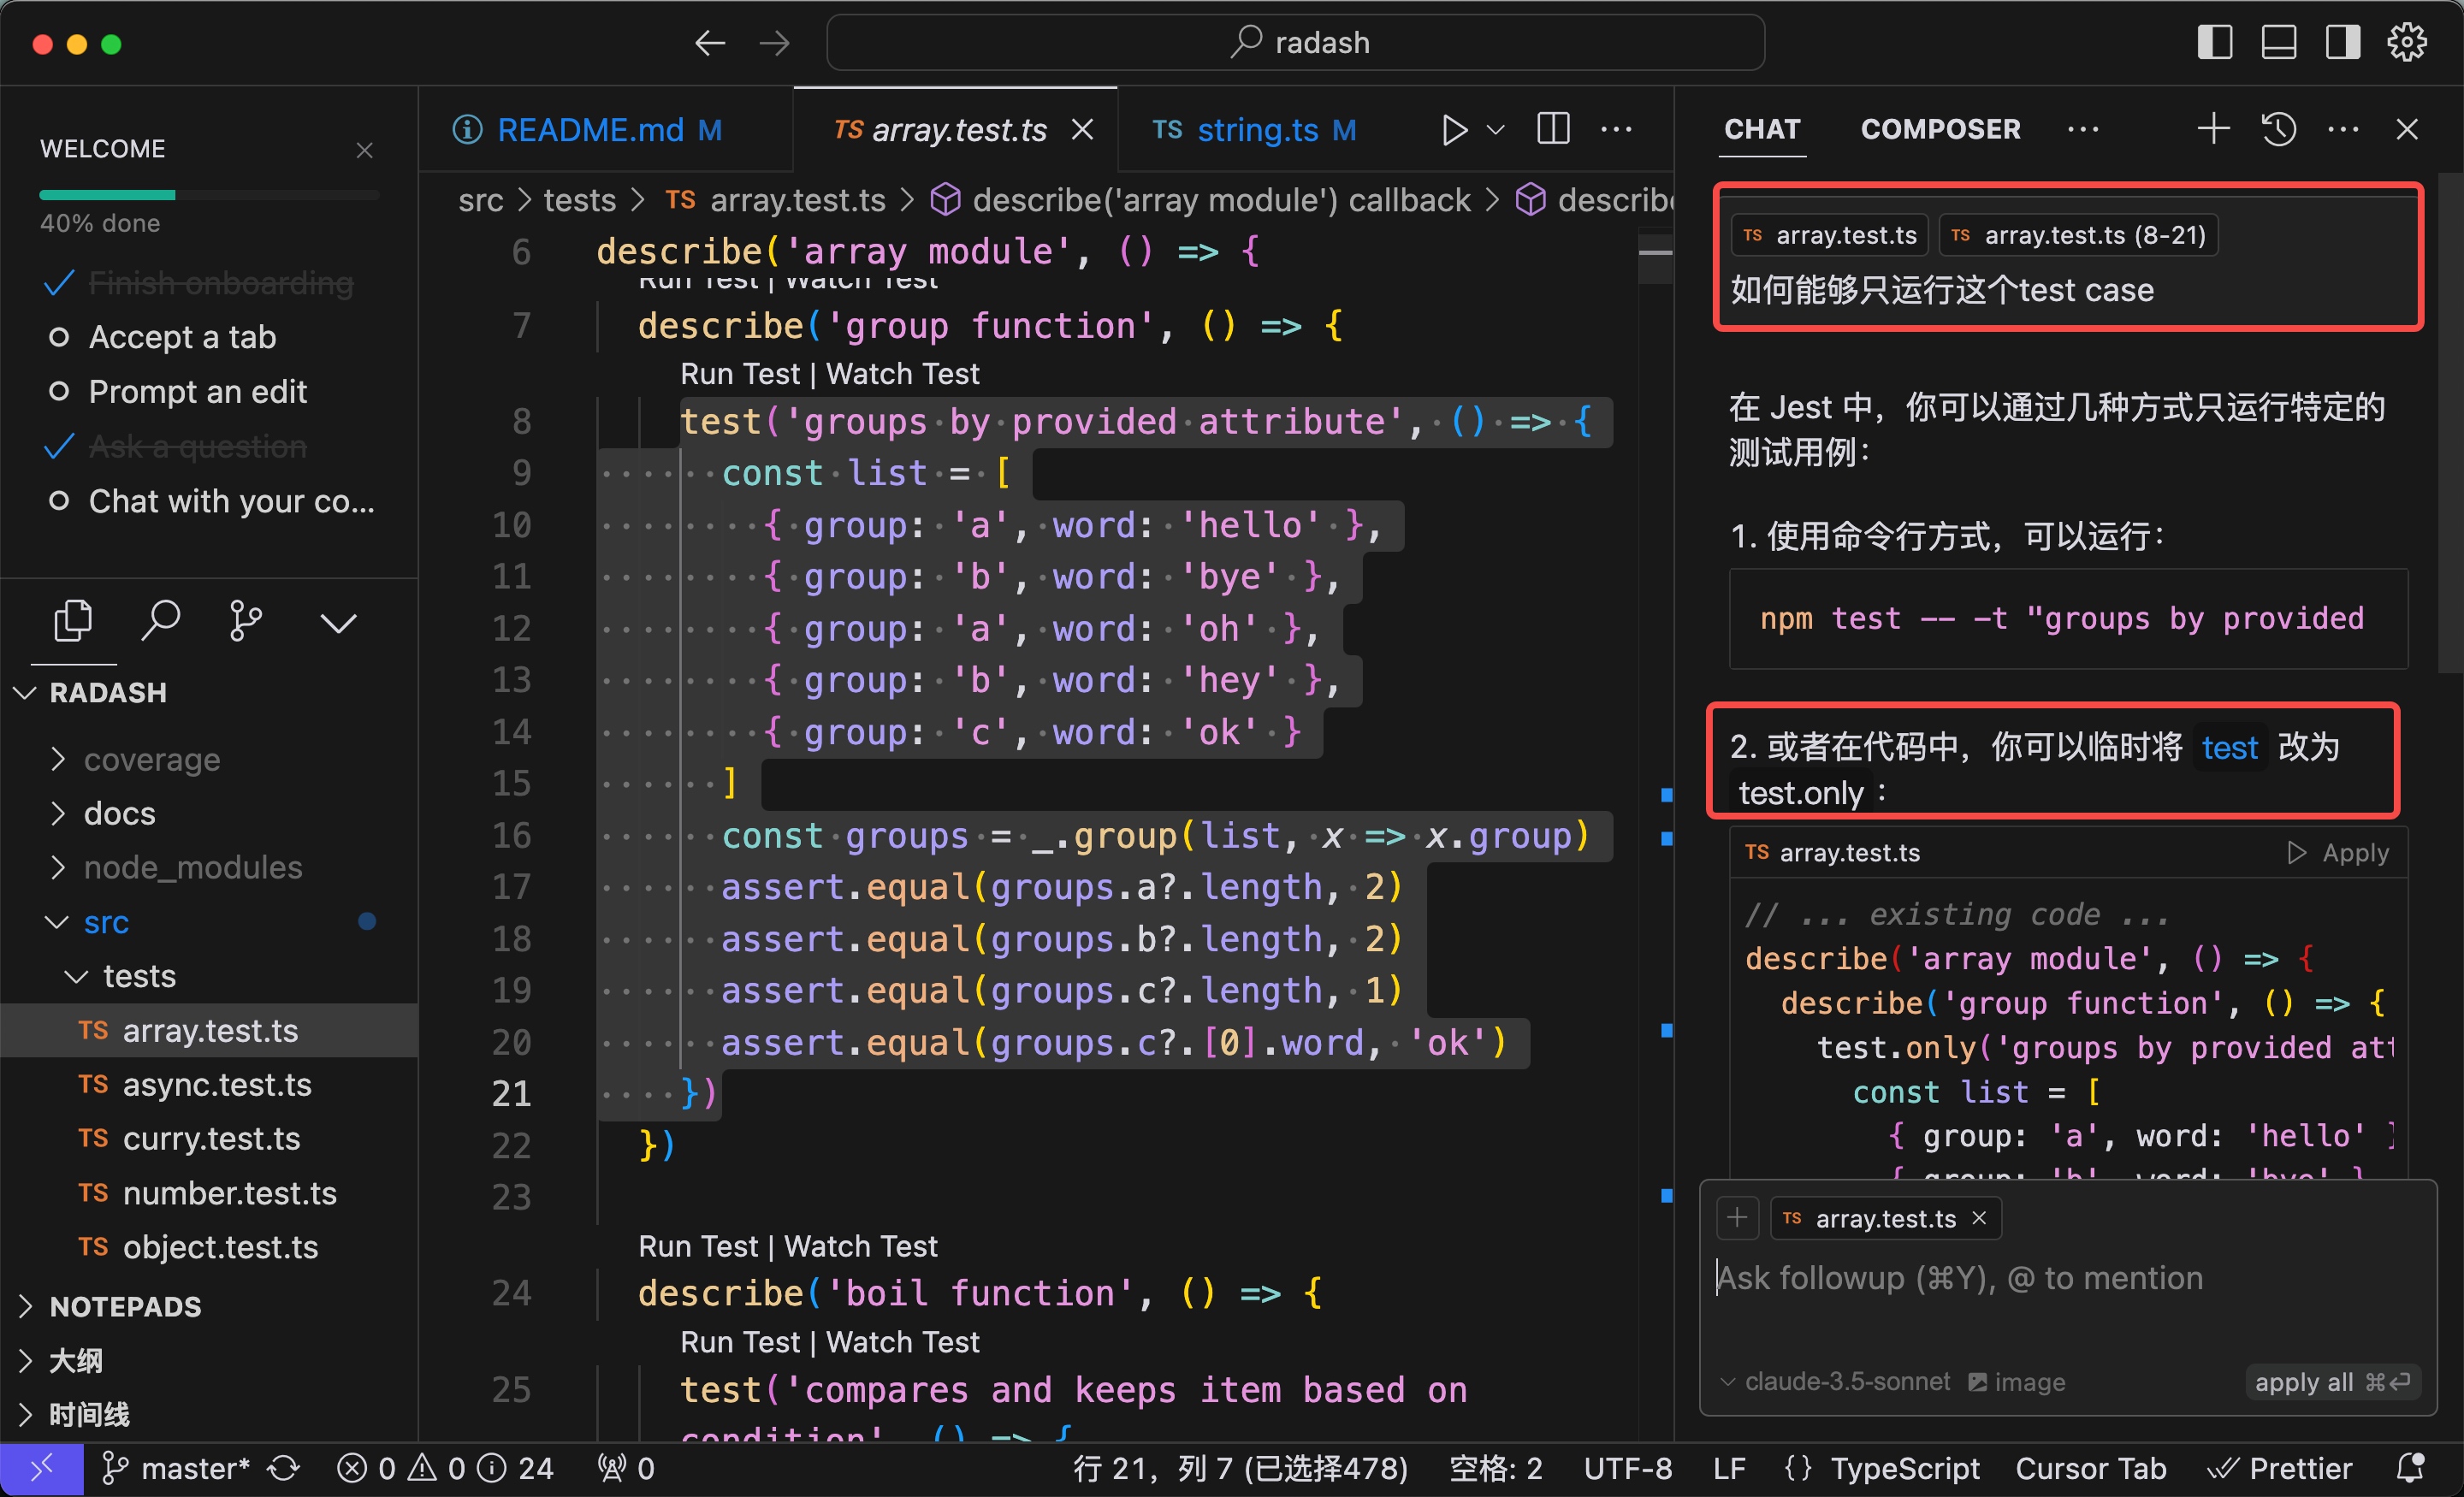This screenshot has width=2464, height=1497.
Task: Open the Search view icon in sidebar
Action: pos(160,621)
